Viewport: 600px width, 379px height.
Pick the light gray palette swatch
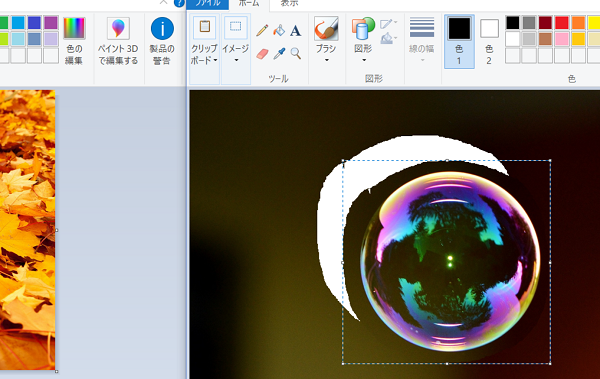click(x=529, y=39)
